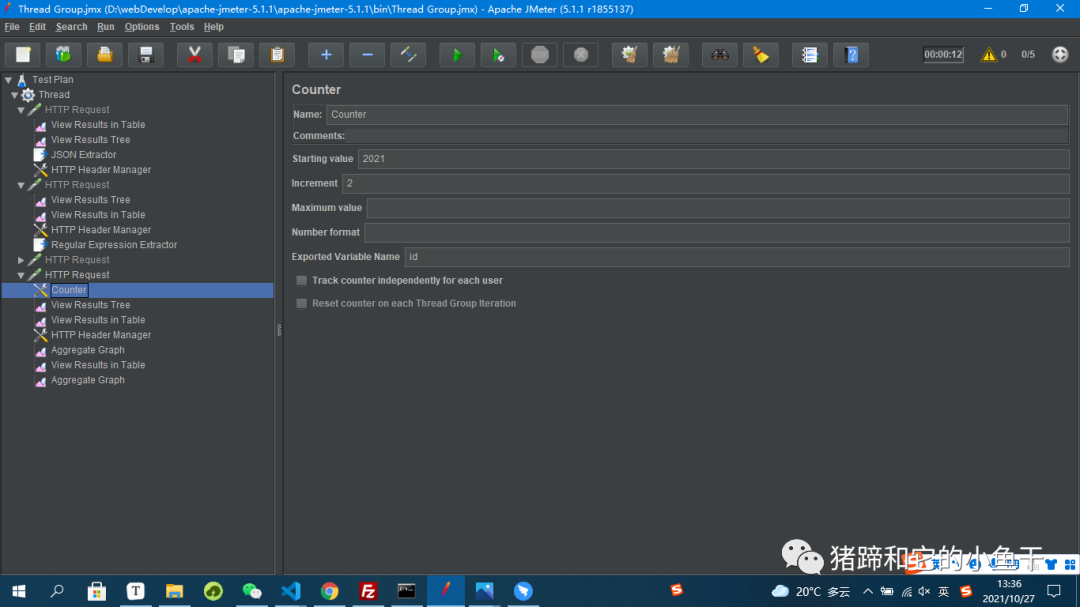Select the Test Plan tree item
The image size is (1080, 607).
52,80
